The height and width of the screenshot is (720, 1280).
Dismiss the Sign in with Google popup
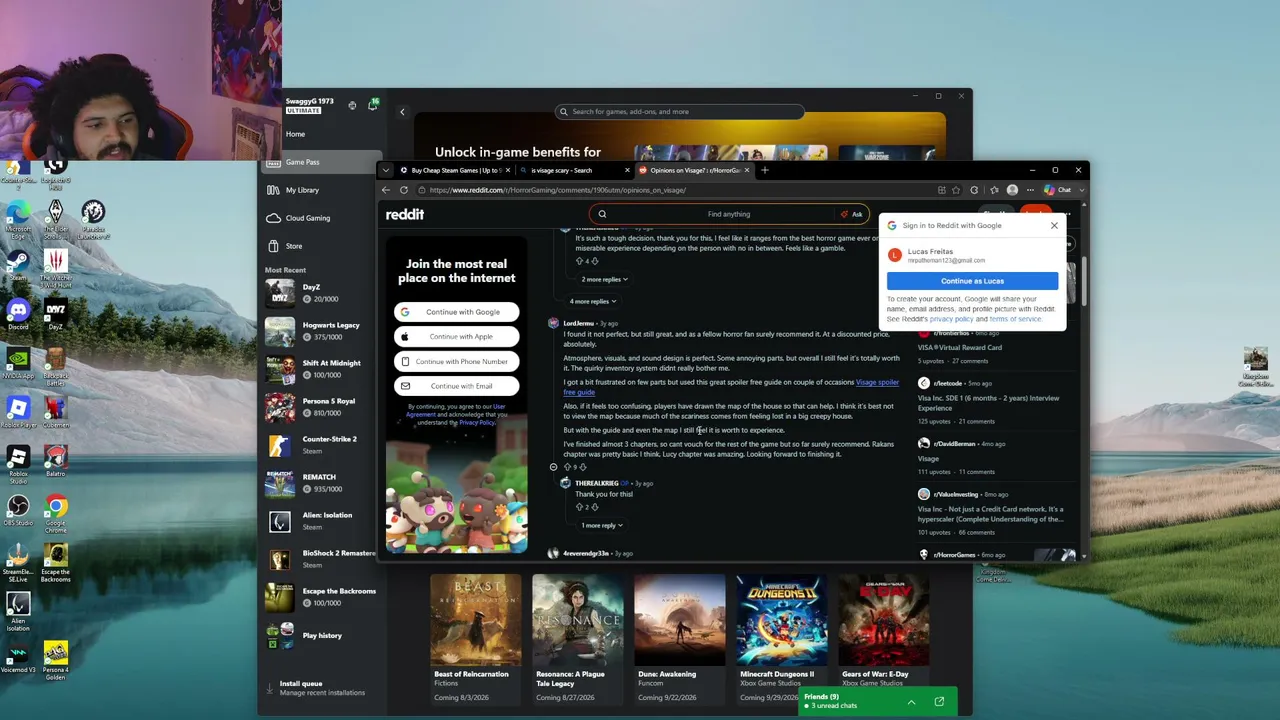click(x=1054, y=225)
